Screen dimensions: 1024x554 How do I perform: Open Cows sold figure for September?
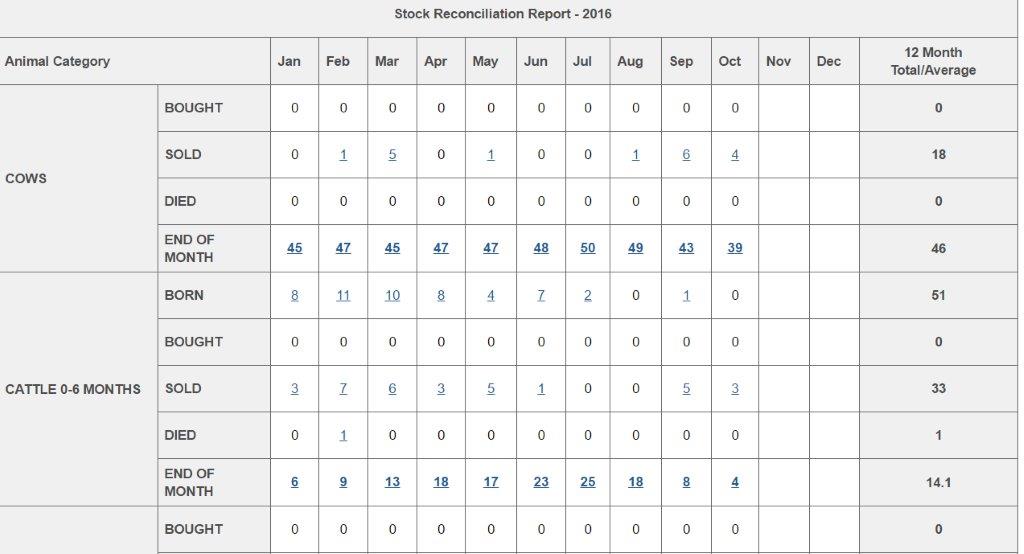[686, 155]
